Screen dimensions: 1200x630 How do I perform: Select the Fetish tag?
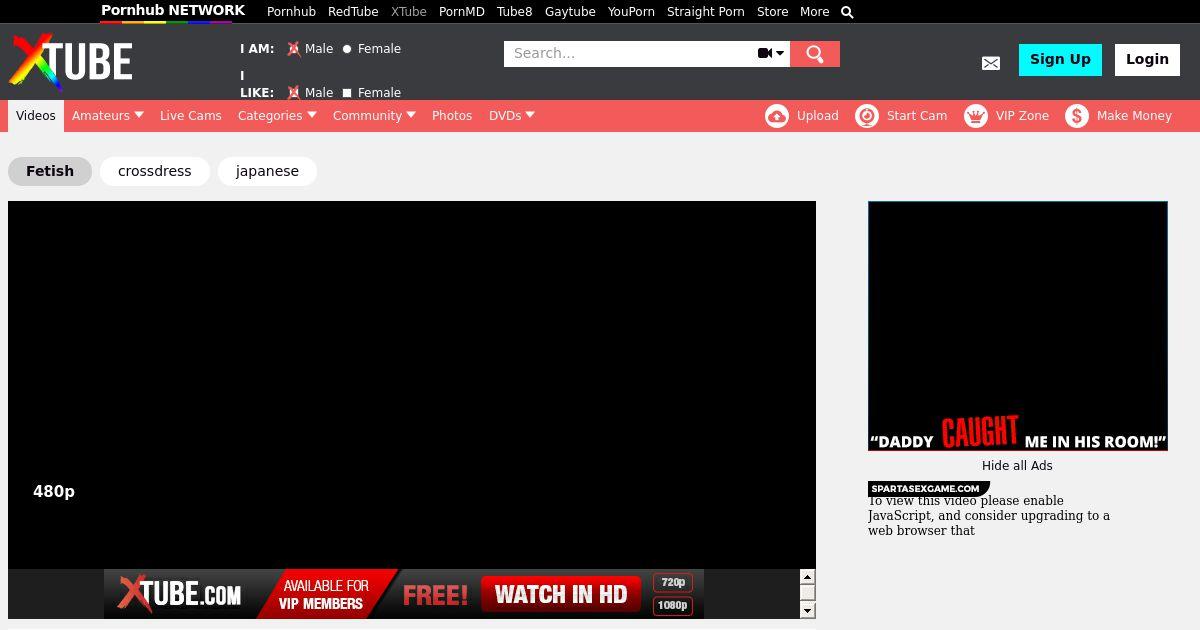coord(50,171)
